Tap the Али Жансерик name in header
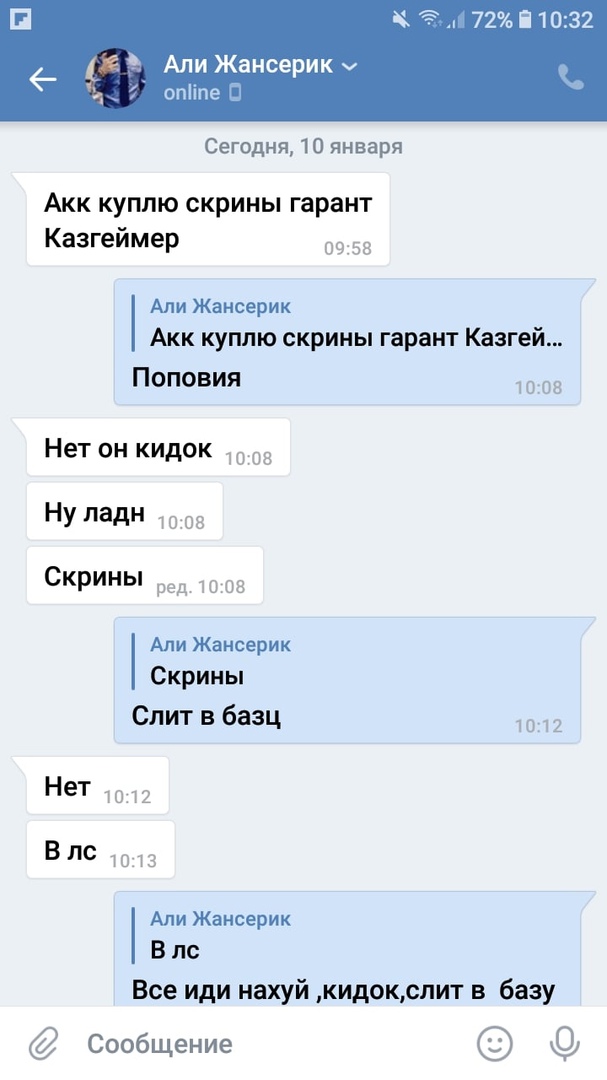 pos(248,65)
